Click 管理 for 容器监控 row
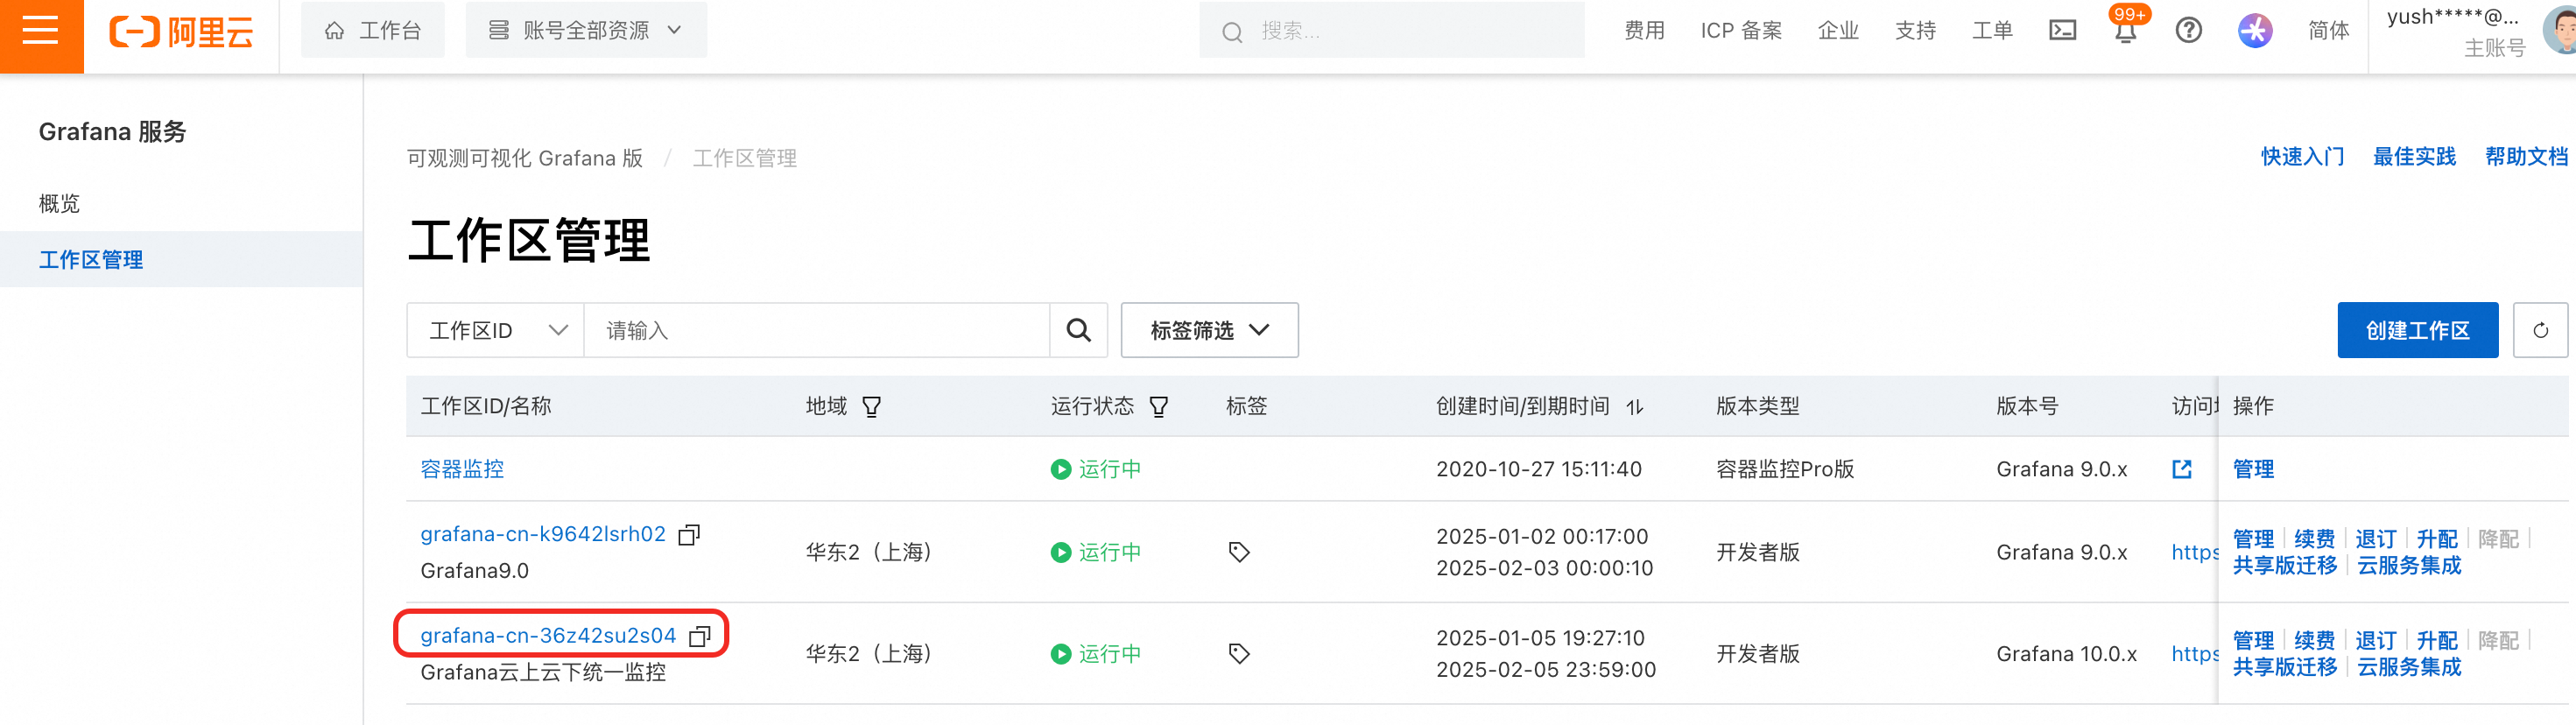This screenshot has height=725, width=2576. (x=2253, y=469)
